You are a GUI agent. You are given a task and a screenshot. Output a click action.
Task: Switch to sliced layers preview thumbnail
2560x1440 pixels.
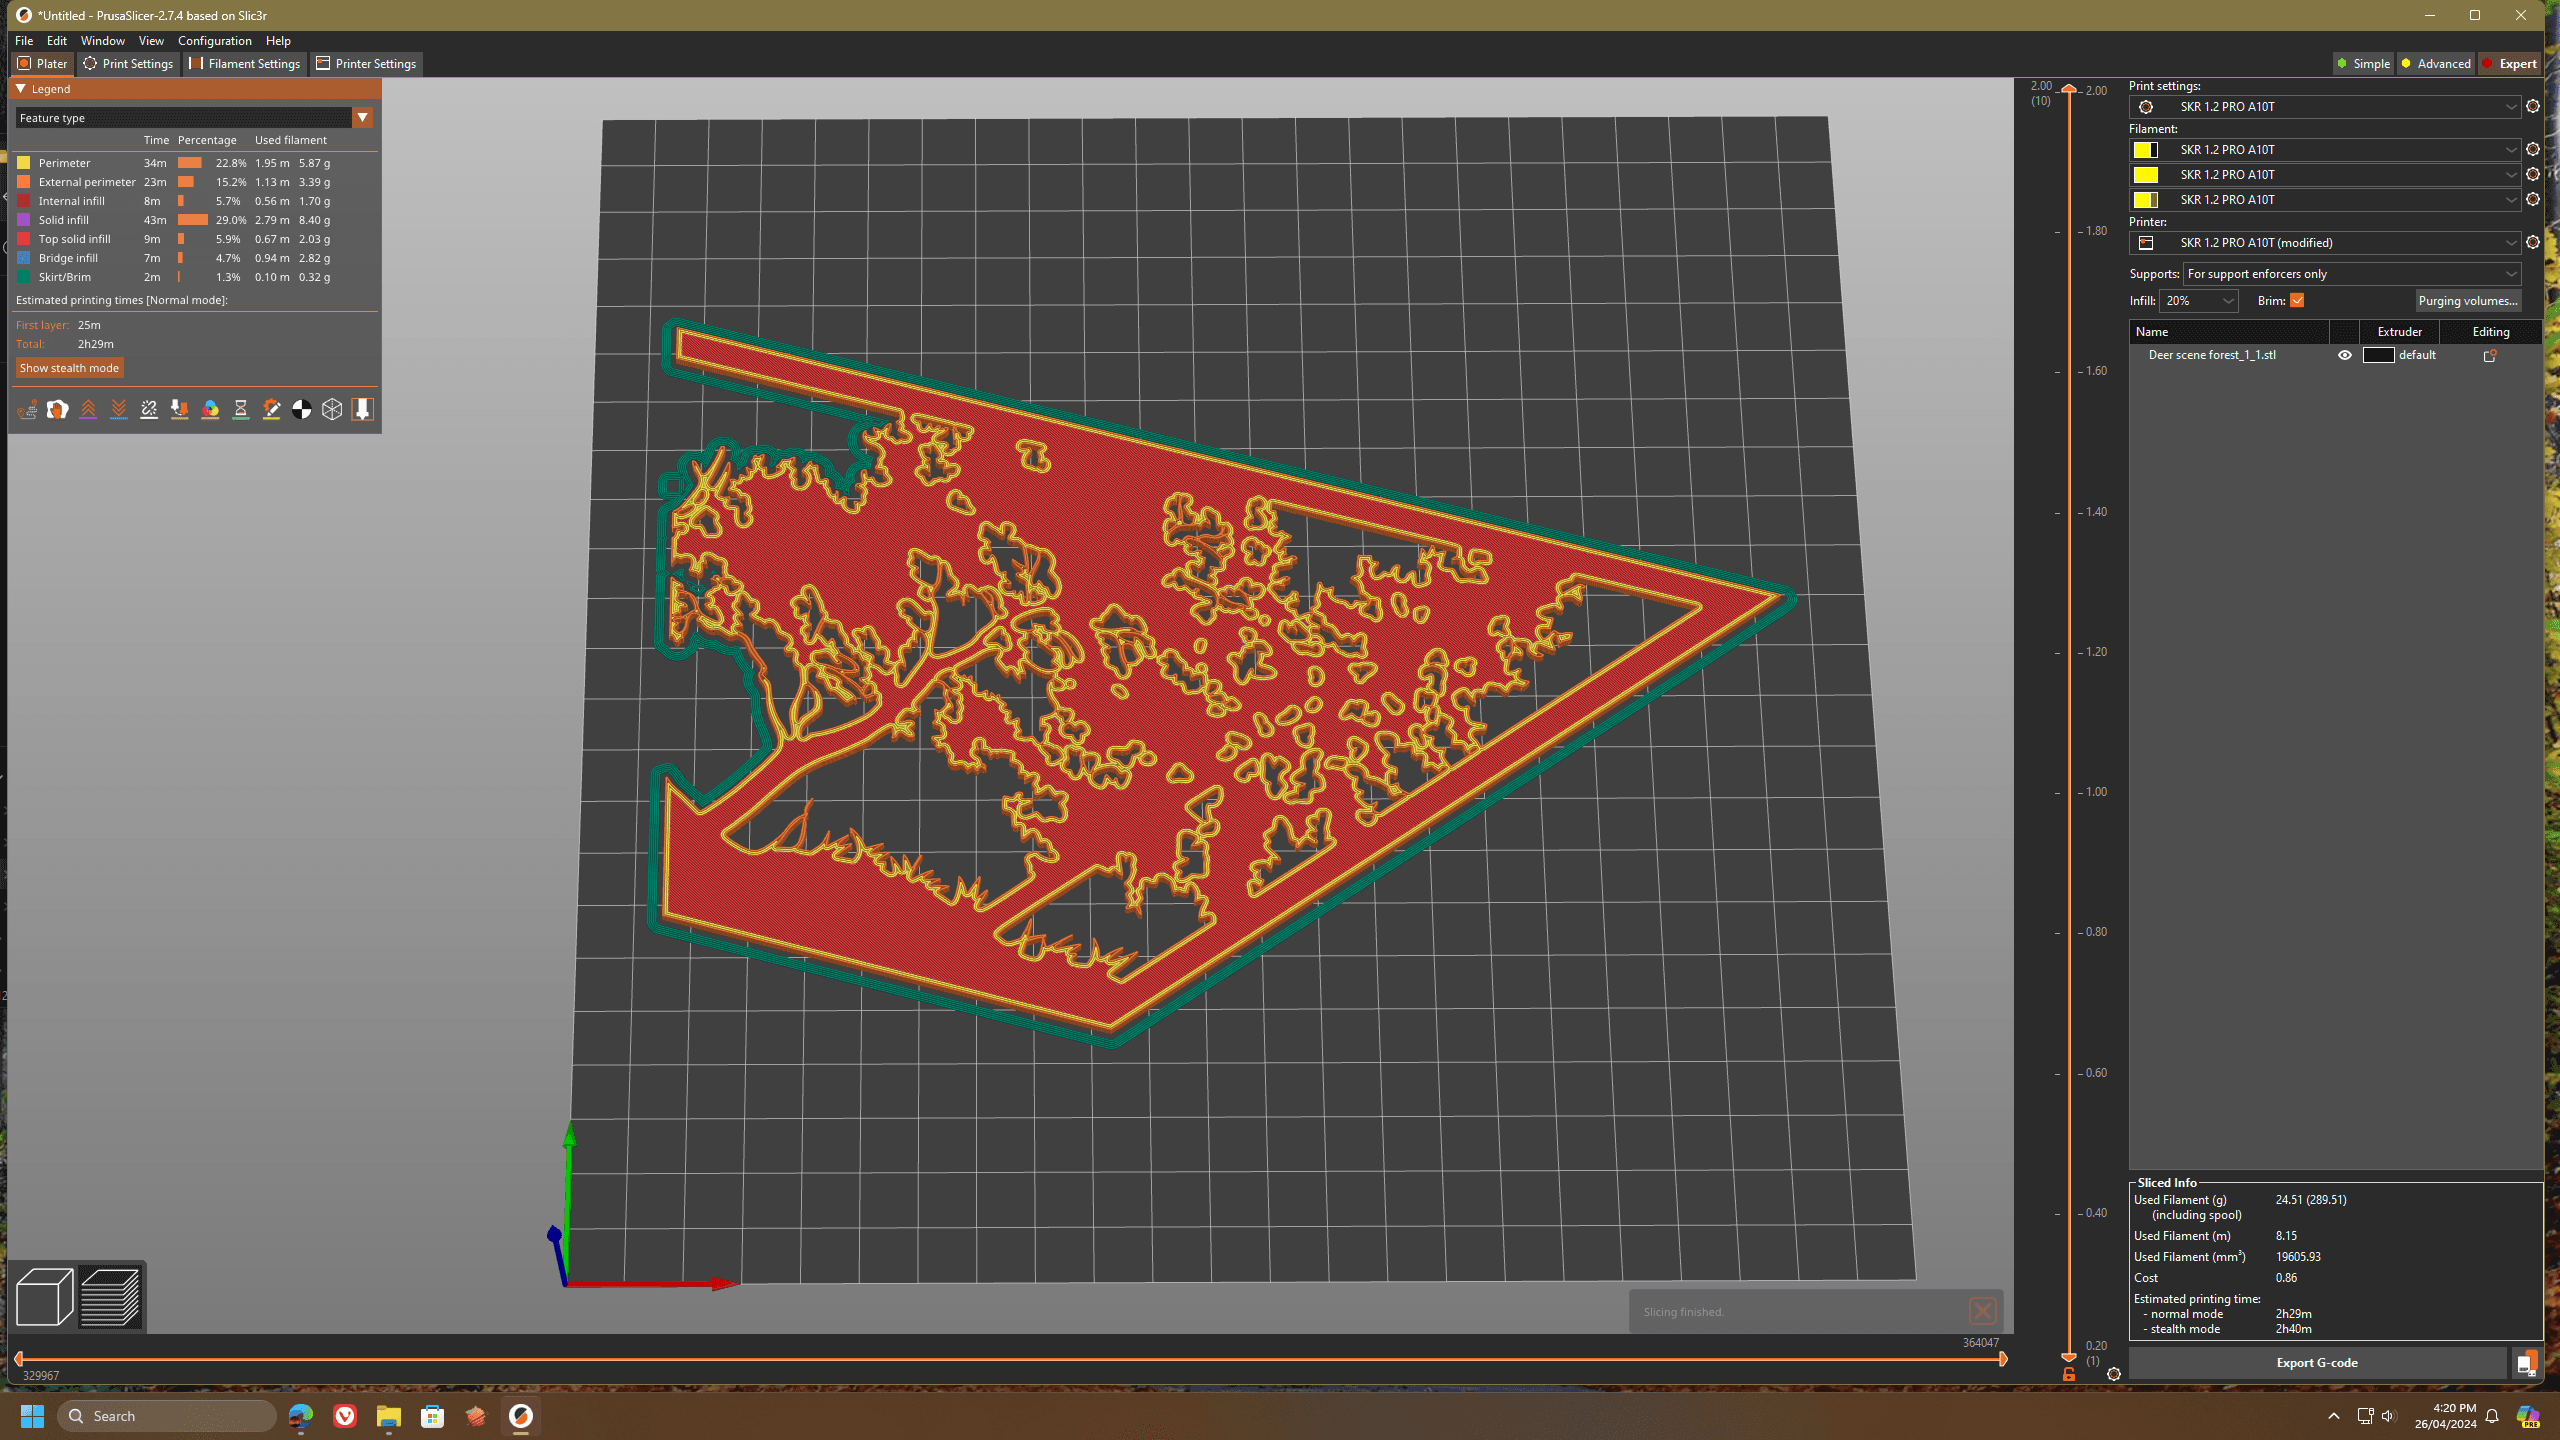110,1297
